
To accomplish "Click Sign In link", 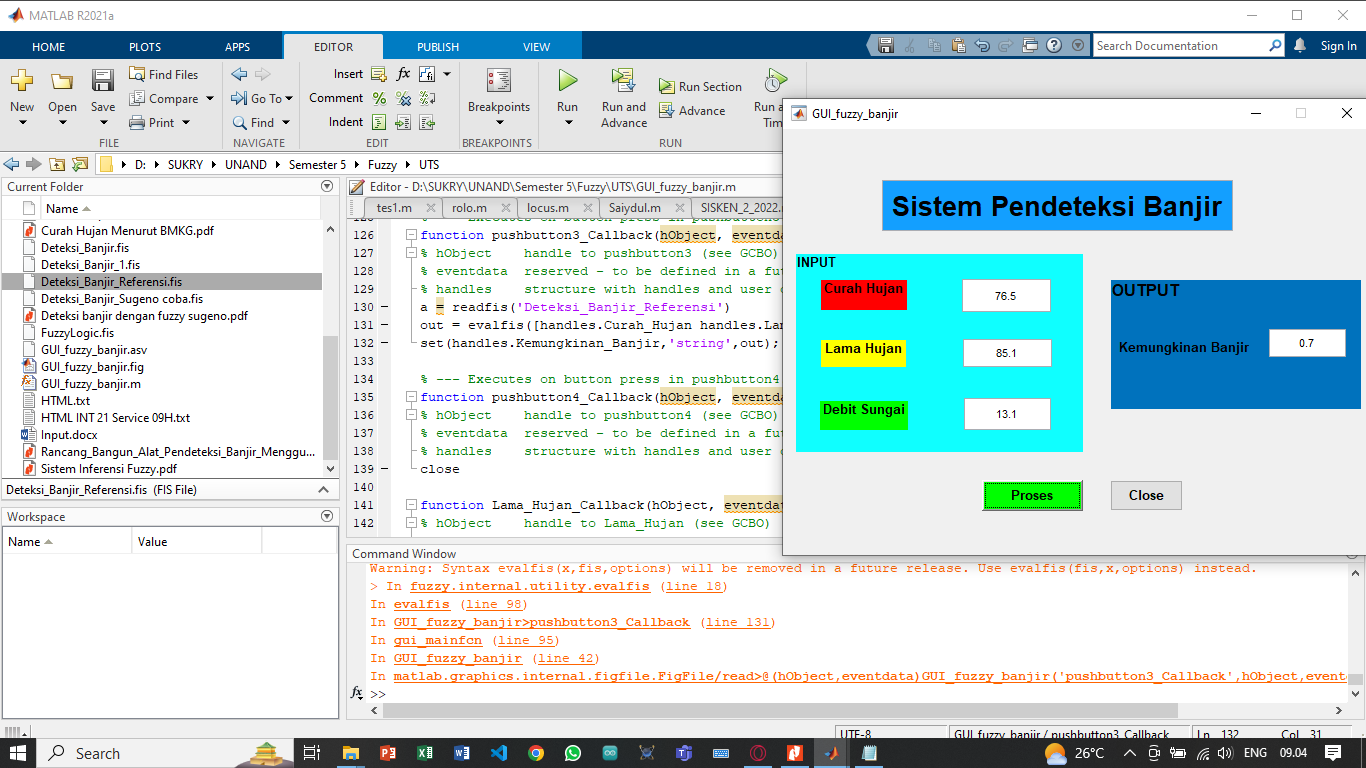I will (1338, 46).
